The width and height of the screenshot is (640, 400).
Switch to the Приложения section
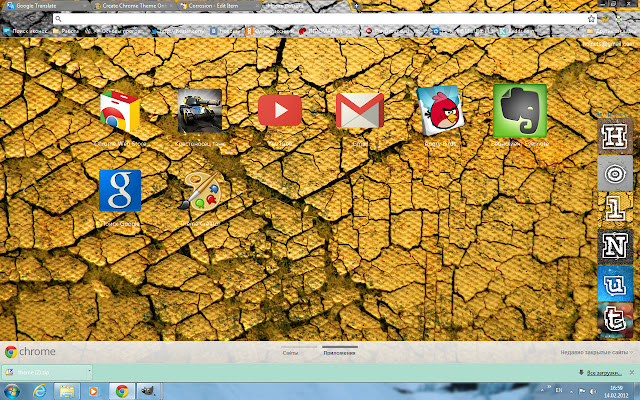click(x=339, y=353)
